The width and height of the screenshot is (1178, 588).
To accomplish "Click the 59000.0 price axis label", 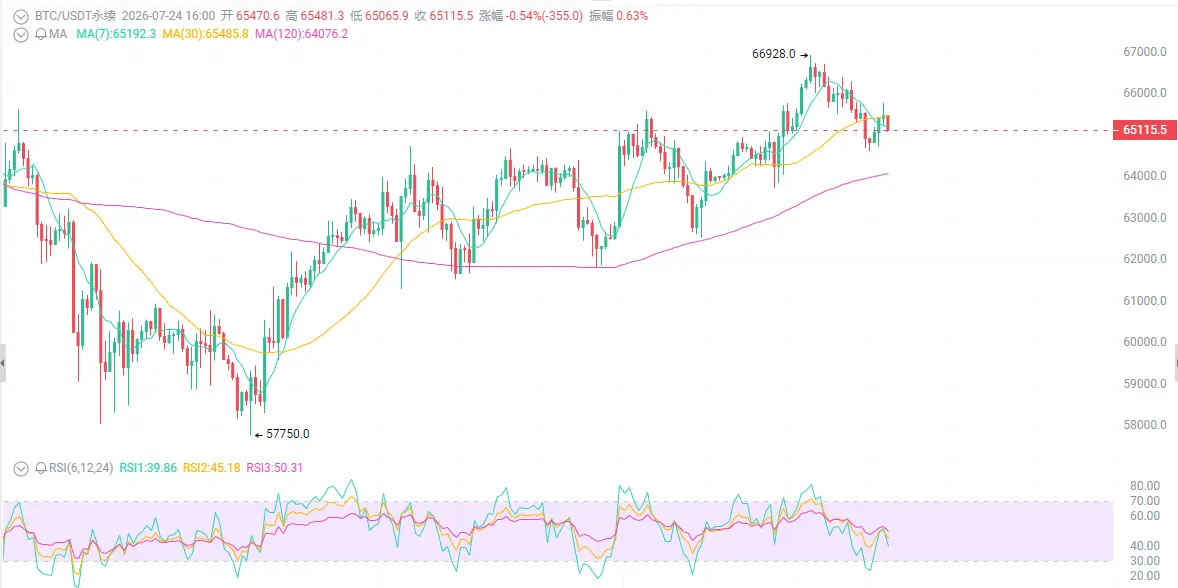I will [x=1145, y=383].
